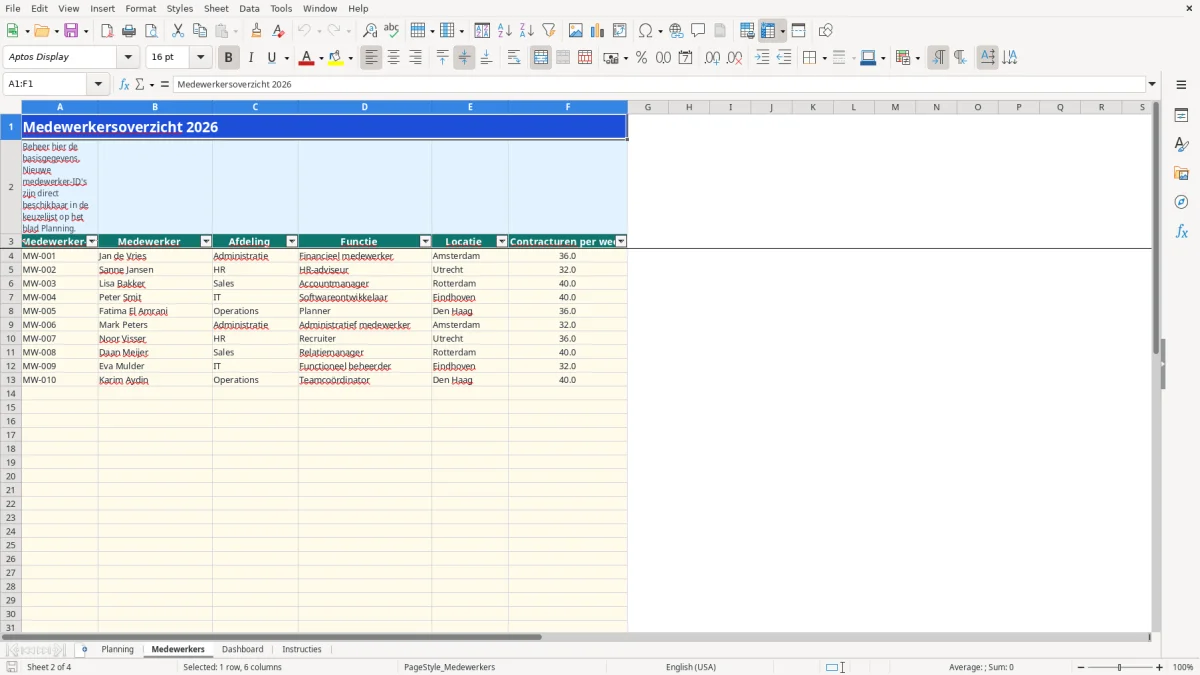Open the Sheet menu

click(216, 8)
